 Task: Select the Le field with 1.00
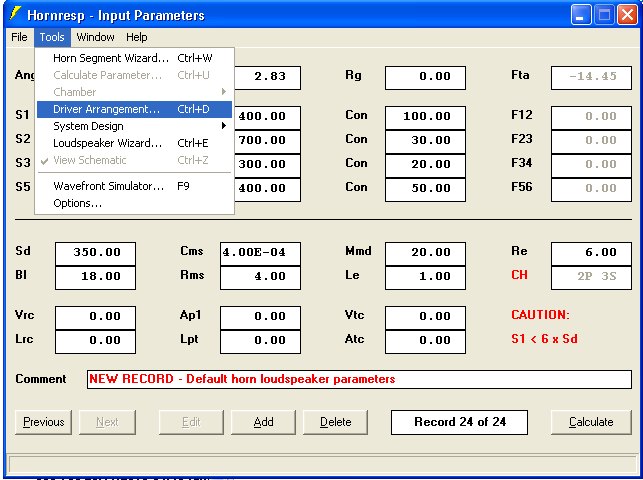(x=425, y=278)
